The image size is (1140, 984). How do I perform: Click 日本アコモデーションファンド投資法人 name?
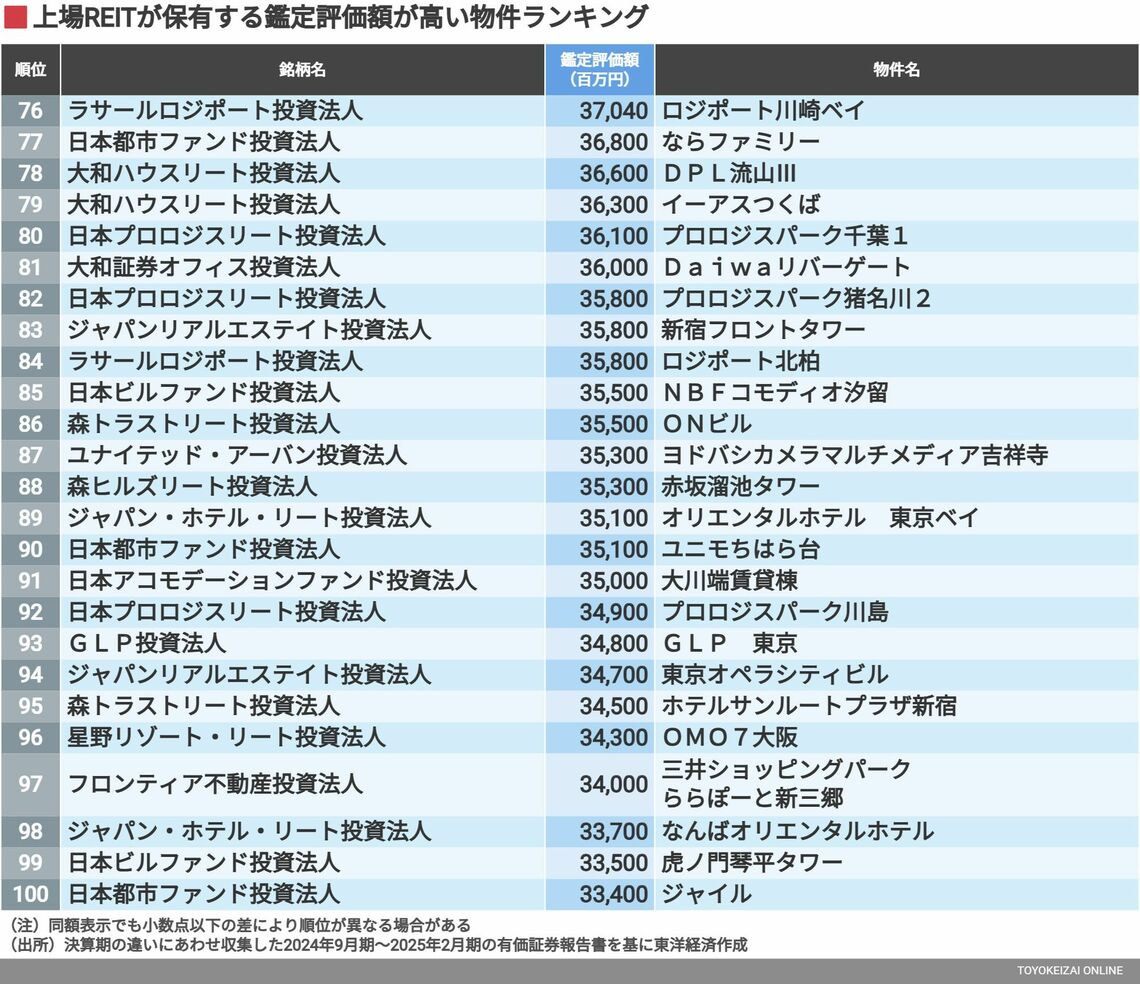[x=272, y=581]
